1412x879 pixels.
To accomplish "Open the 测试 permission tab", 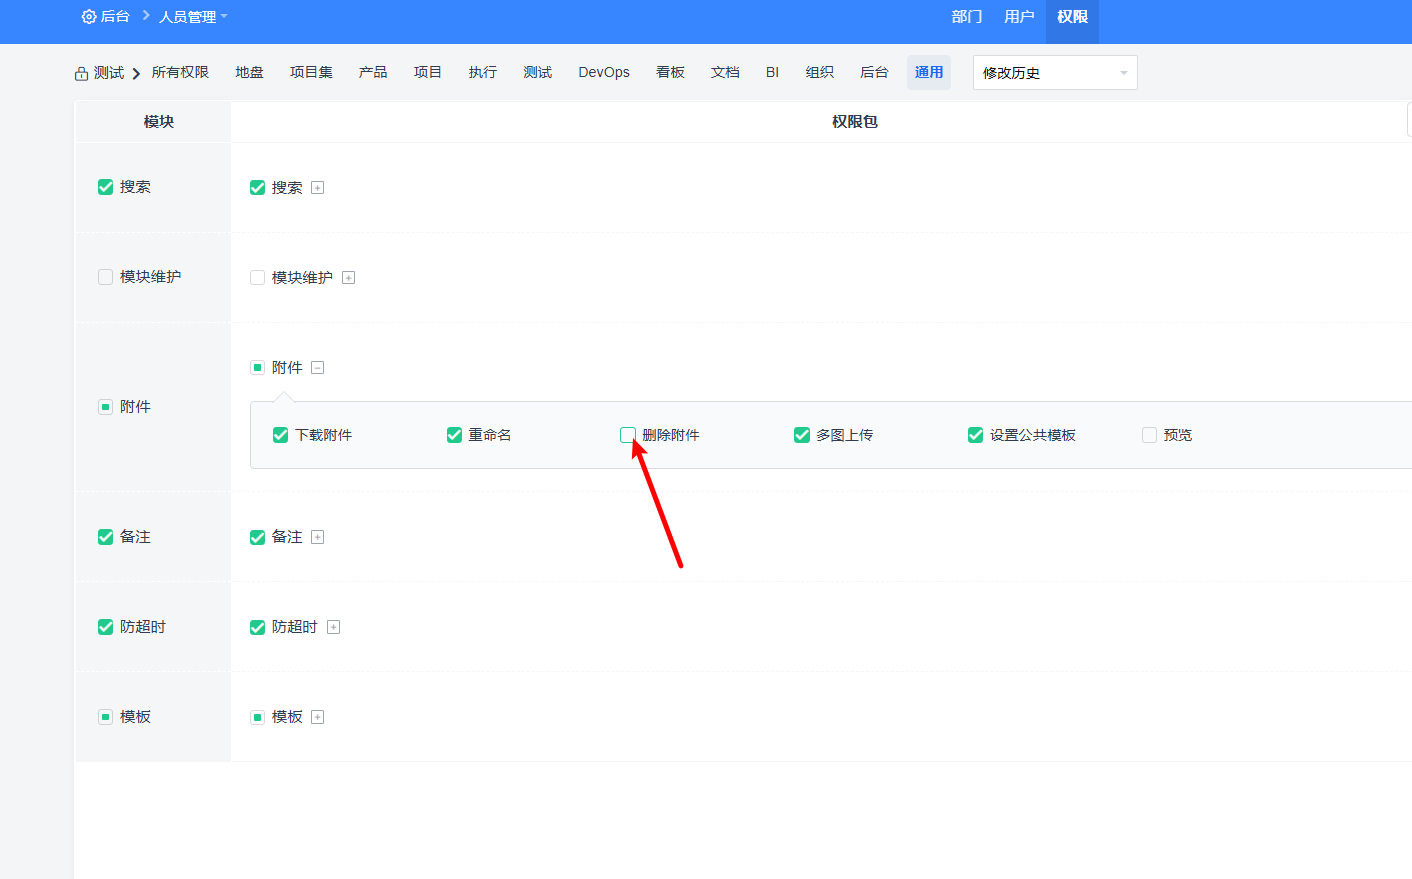I will (x=538, y=72).
